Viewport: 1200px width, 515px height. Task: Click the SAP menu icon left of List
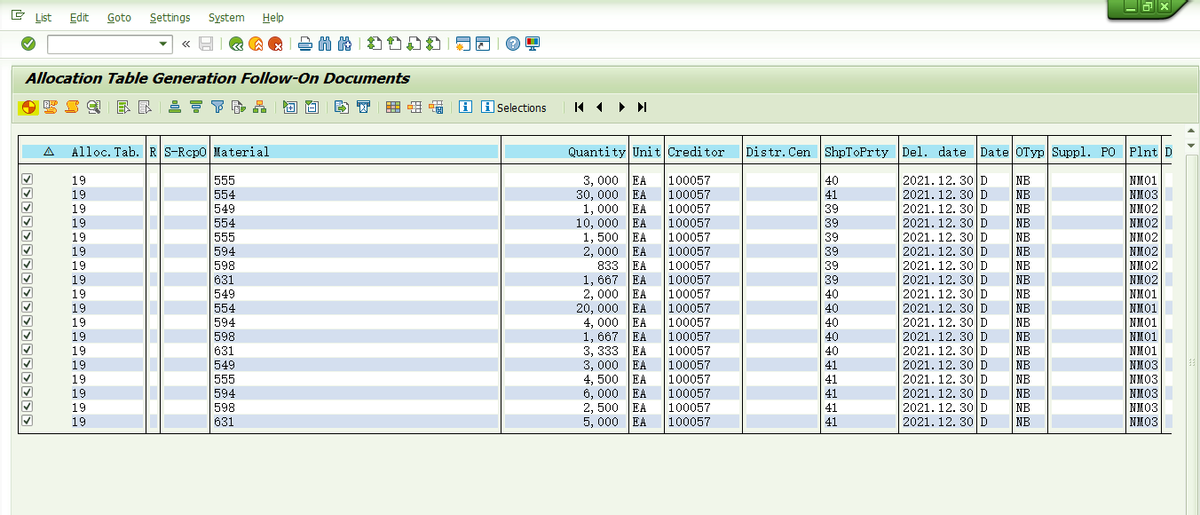(17, 17)
